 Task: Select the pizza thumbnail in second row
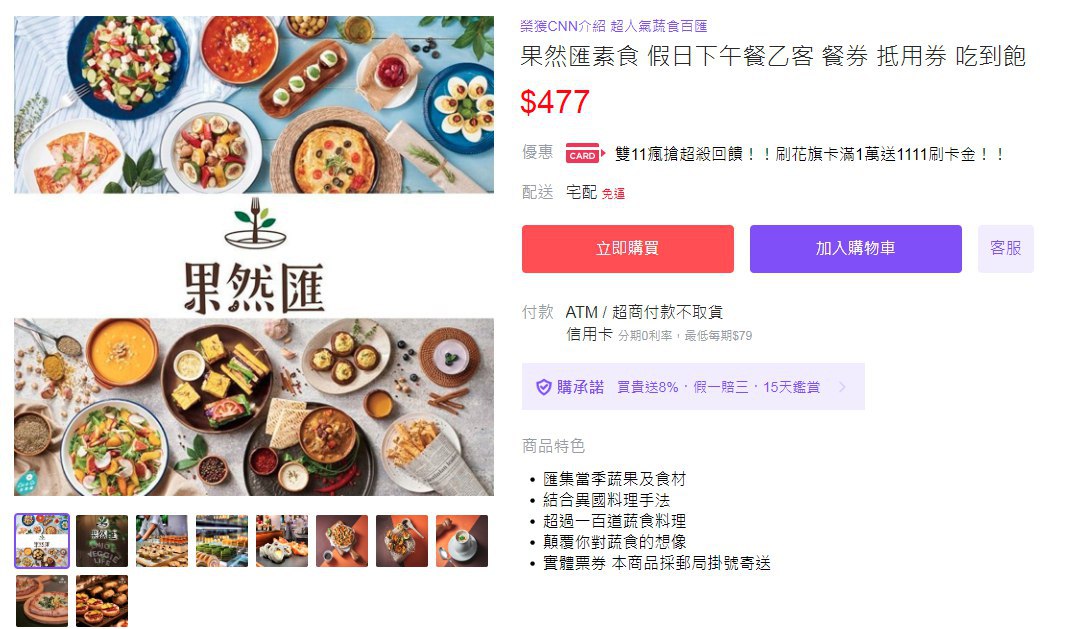(42, 601)
